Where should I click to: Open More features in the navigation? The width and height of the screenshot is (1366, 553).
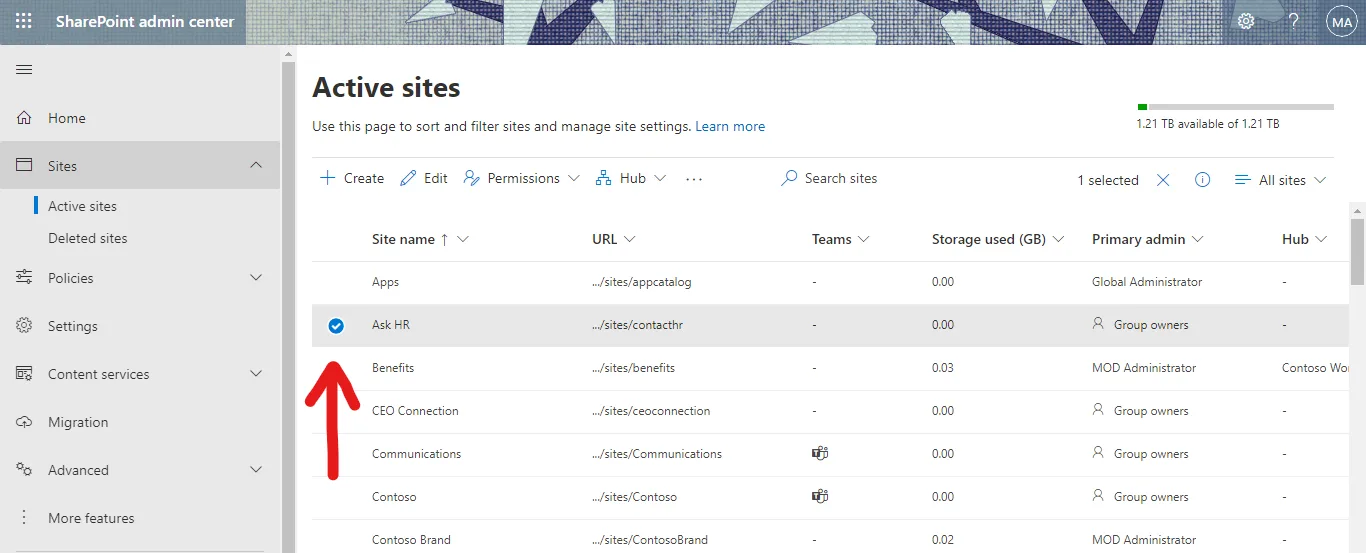click(x=91, y=518)
